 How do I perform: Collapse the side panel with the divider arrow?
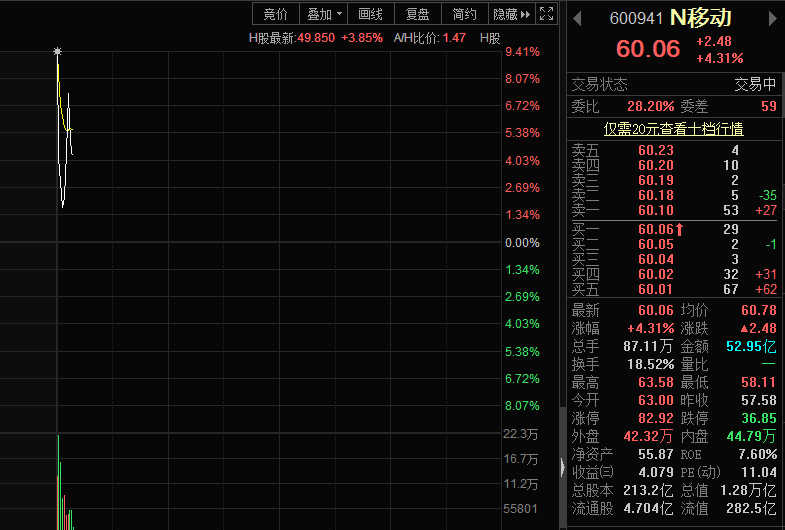coord(562,467)
